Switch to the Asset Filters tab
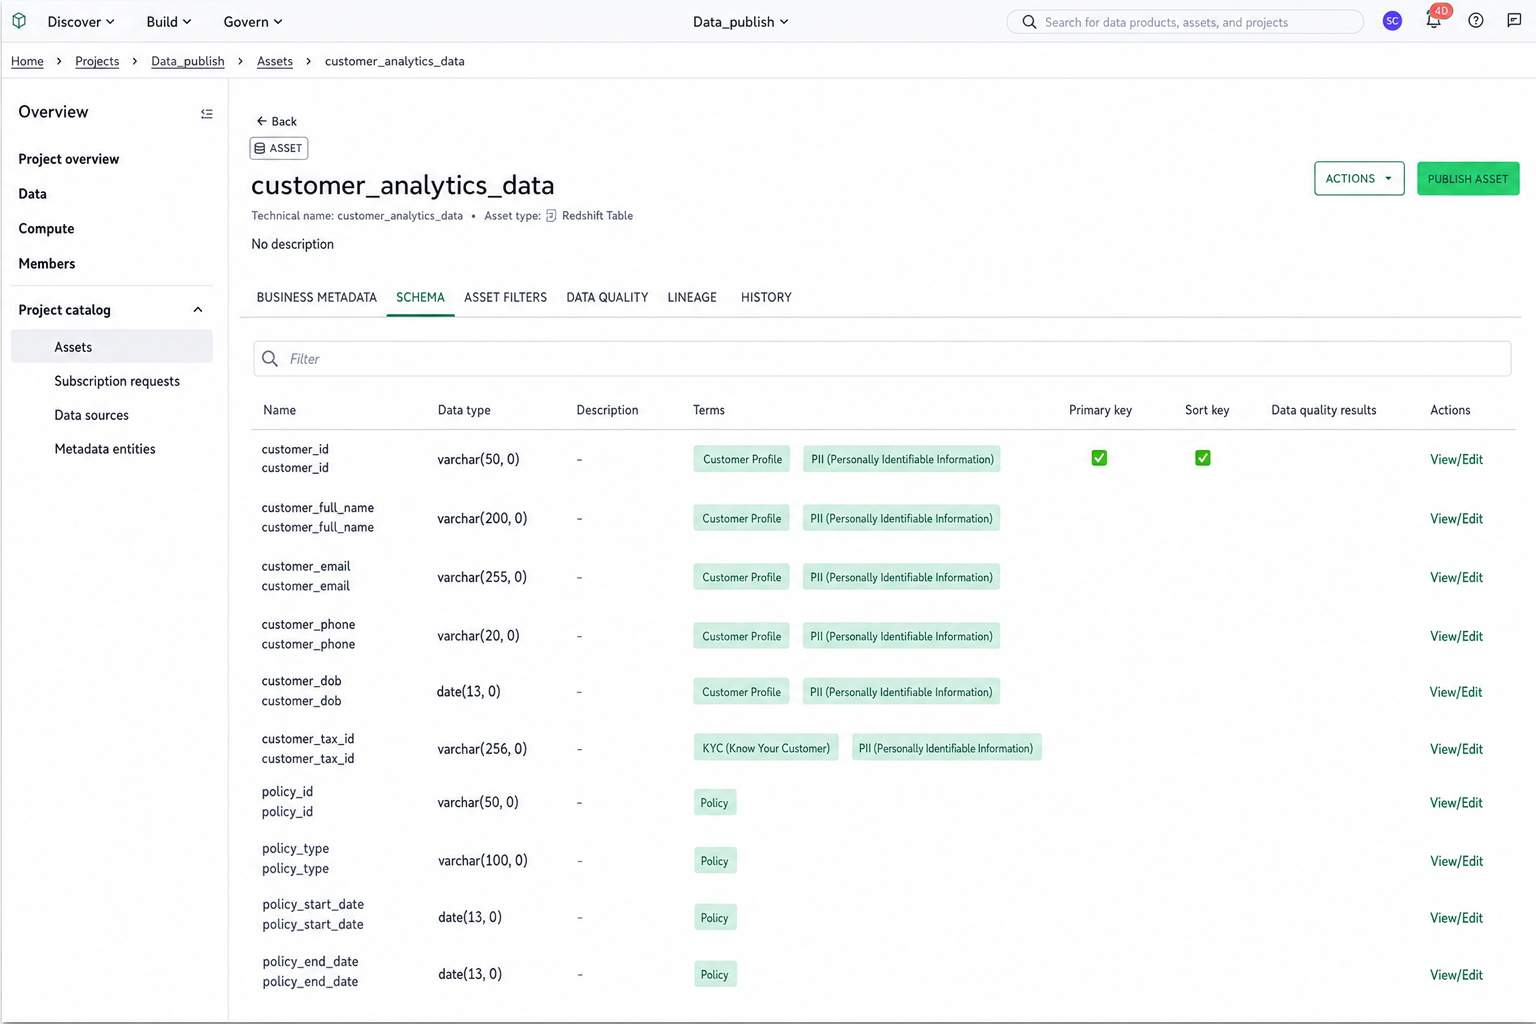 [505, 297]
